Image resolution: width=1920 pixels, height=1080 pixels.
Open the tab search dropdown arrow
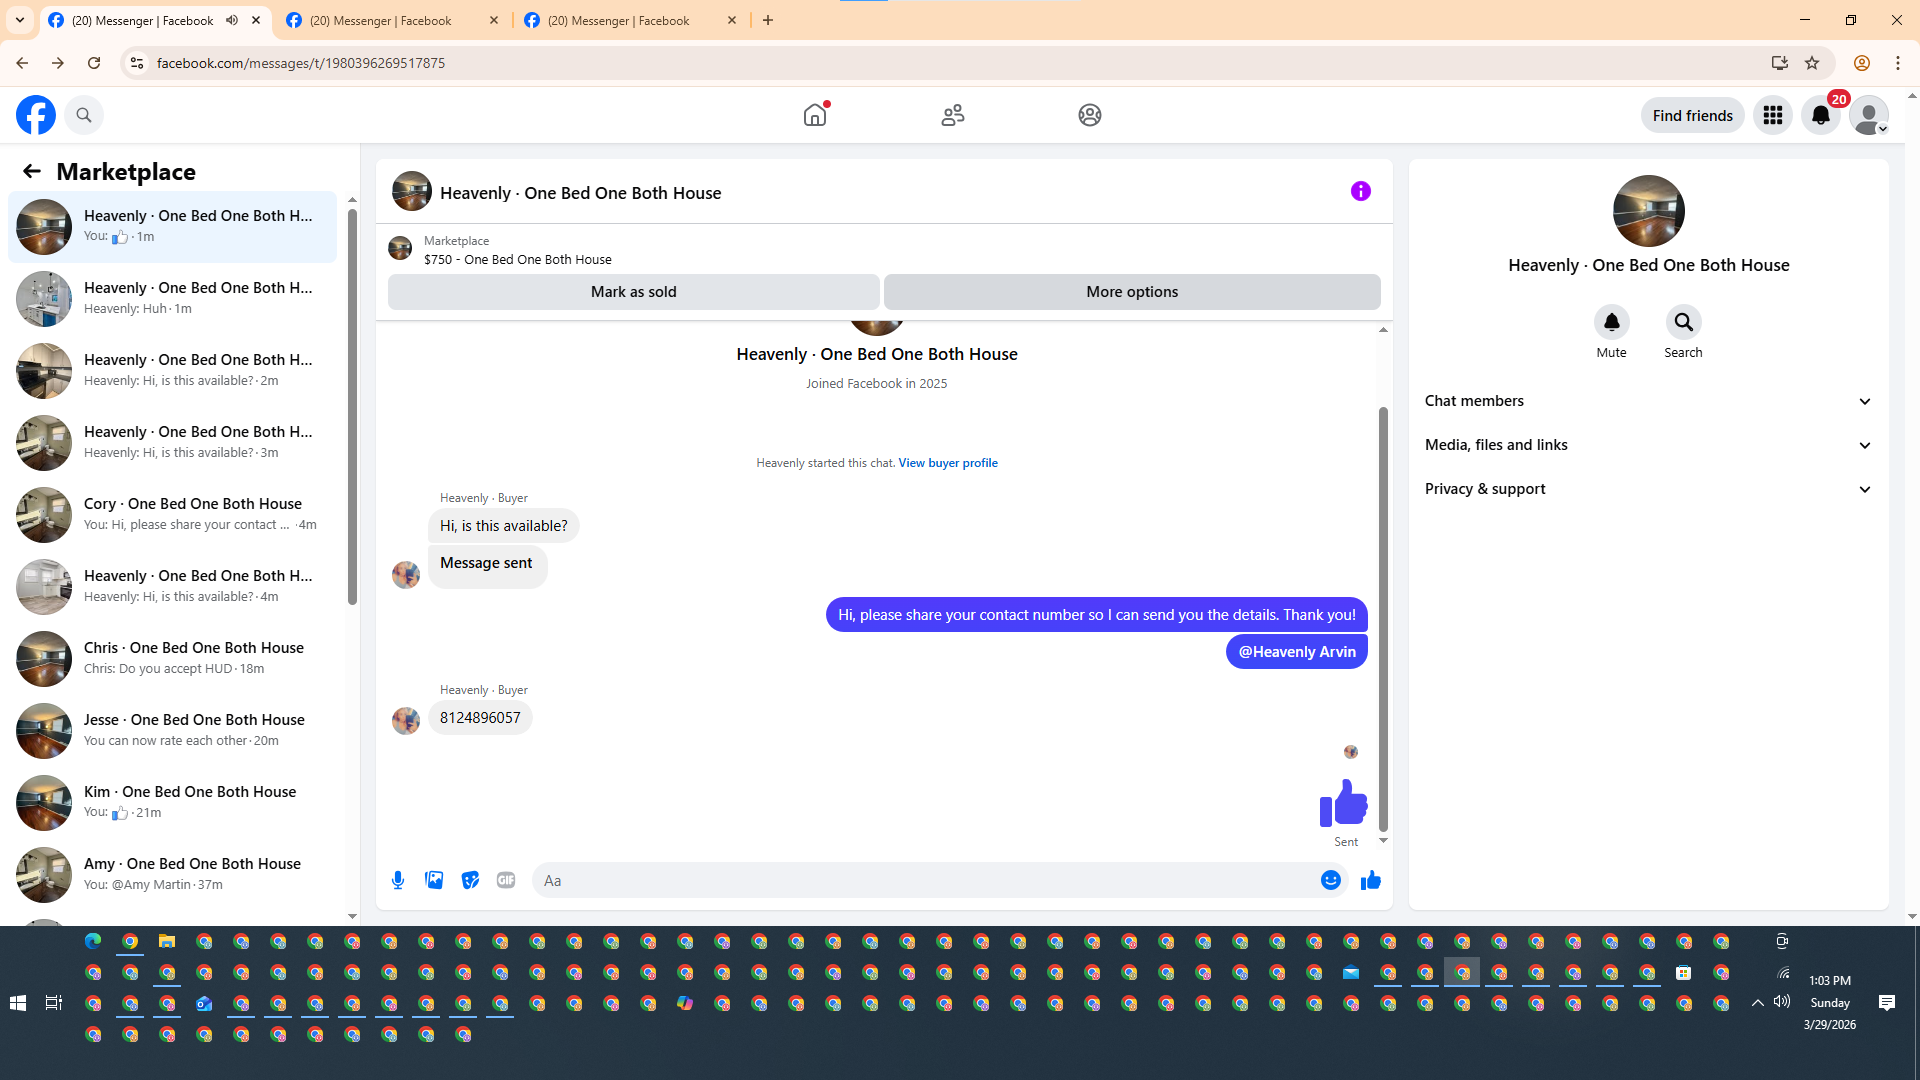(20, 20)
